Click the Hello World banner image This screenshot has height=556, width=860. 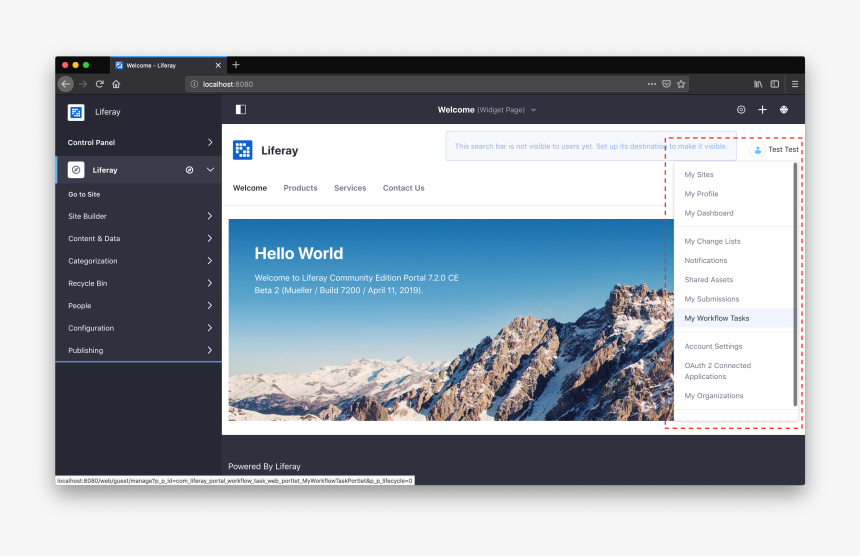[451, 320]
